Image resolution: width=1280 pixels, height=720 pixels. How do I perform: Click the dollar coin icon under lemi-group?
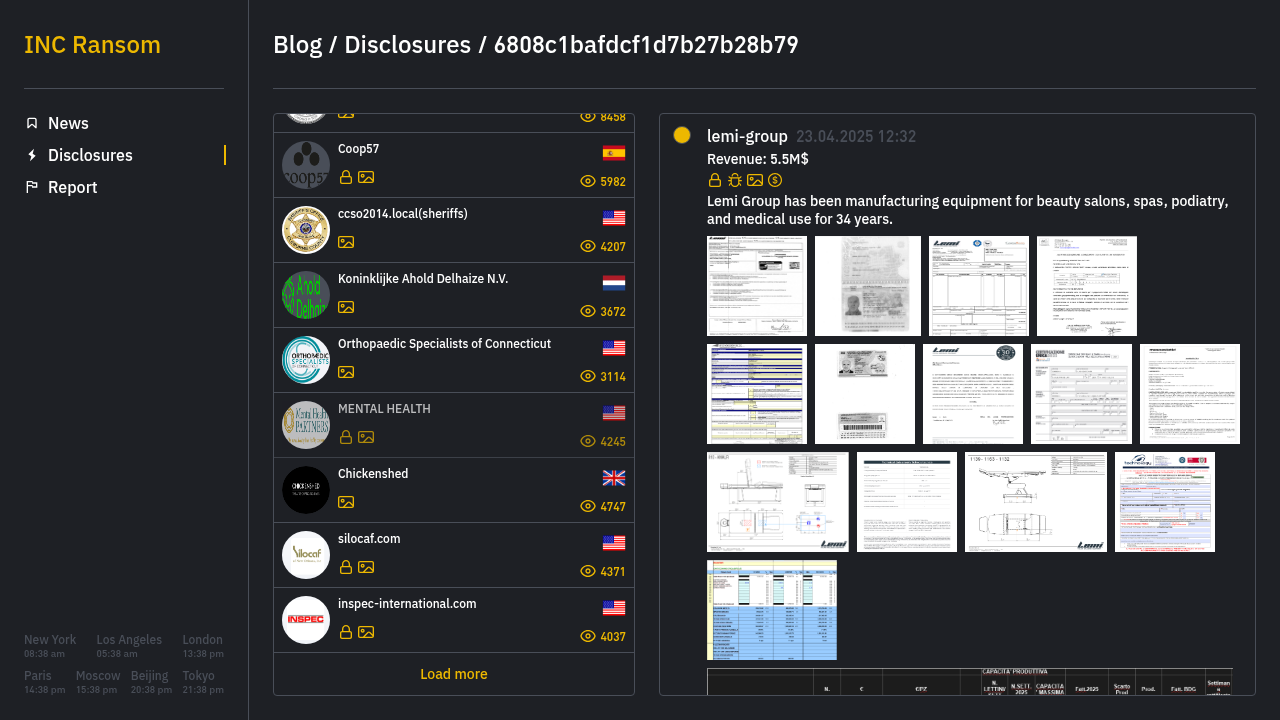[x=775, y=180]
